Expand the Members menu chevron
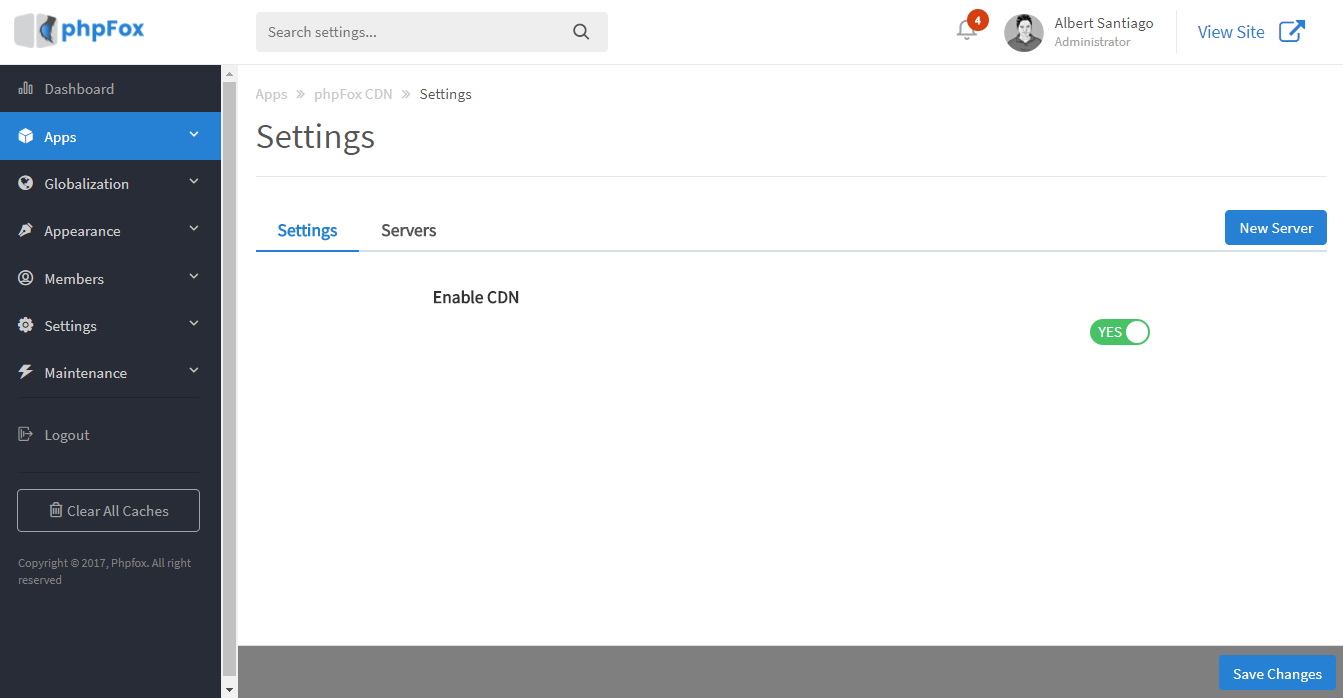 tap(194, 276)
